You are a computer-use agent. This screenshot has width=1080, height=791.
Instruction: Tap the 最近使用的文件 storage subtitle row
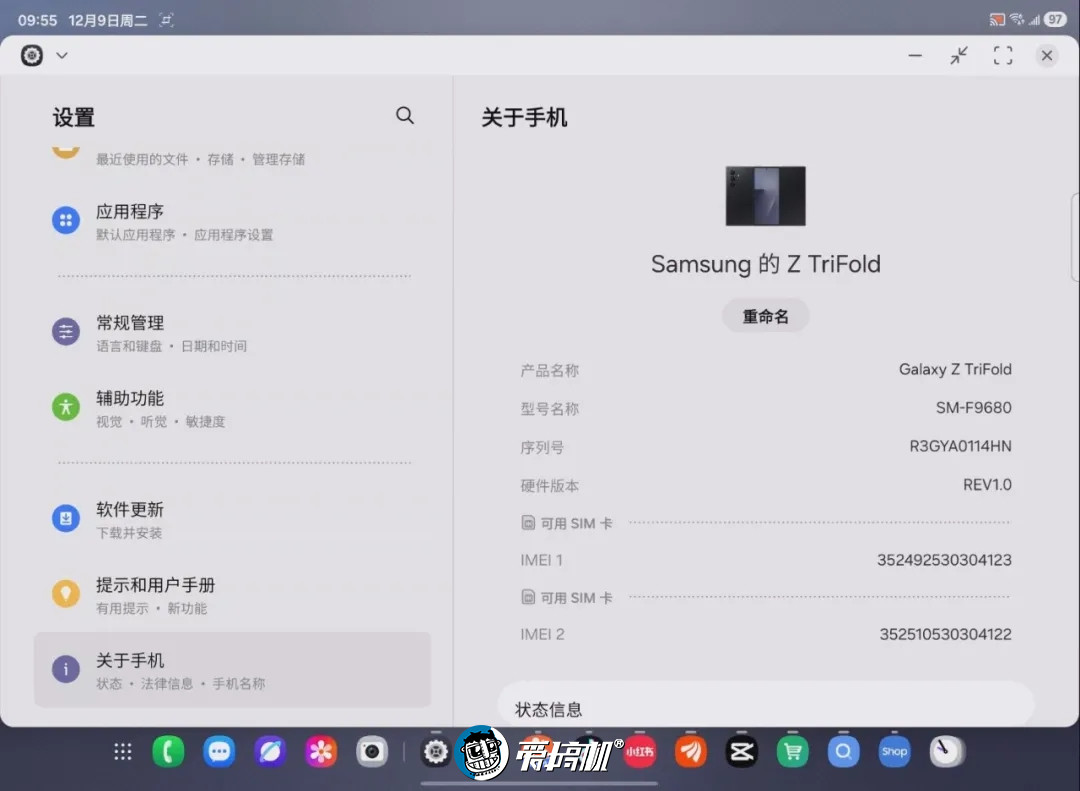coord(200,159)
